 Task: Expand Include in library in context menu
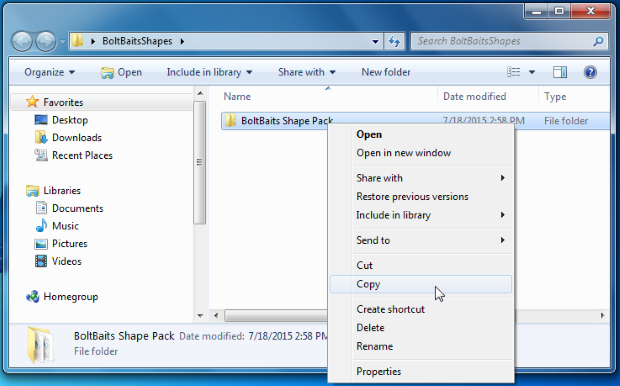pyautogui.click(x=421, y=215)
